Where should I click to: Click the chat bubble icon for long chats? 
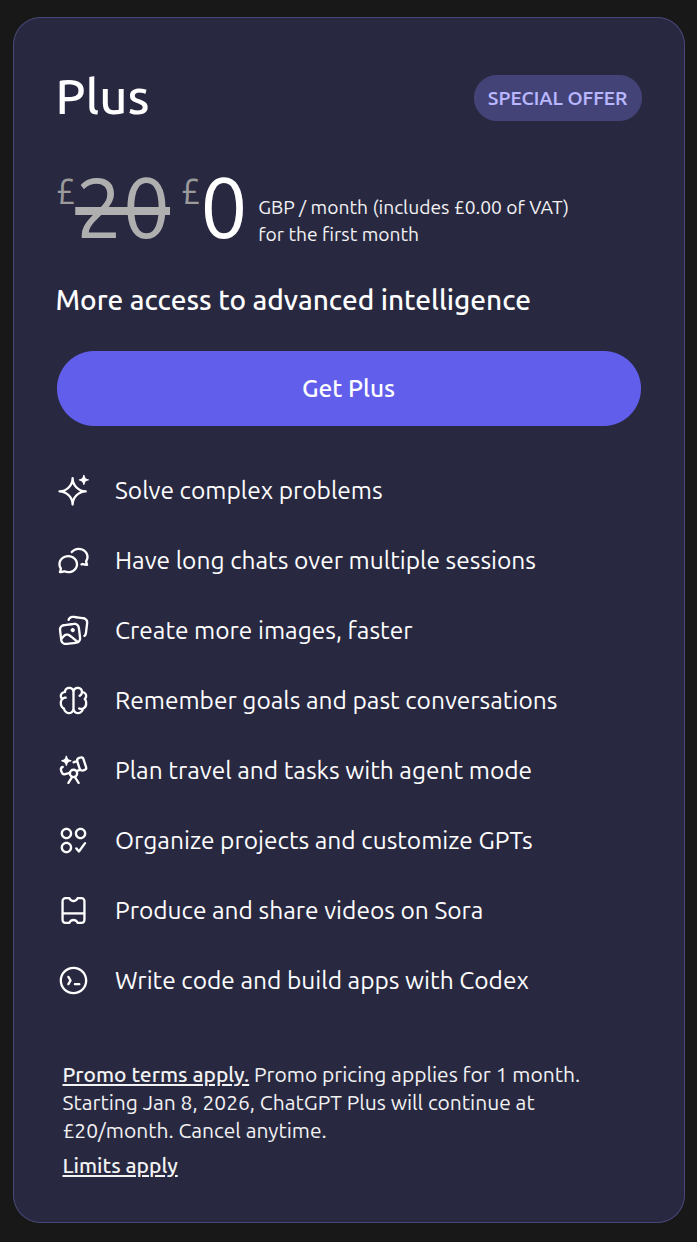click(x=73, y=561)
